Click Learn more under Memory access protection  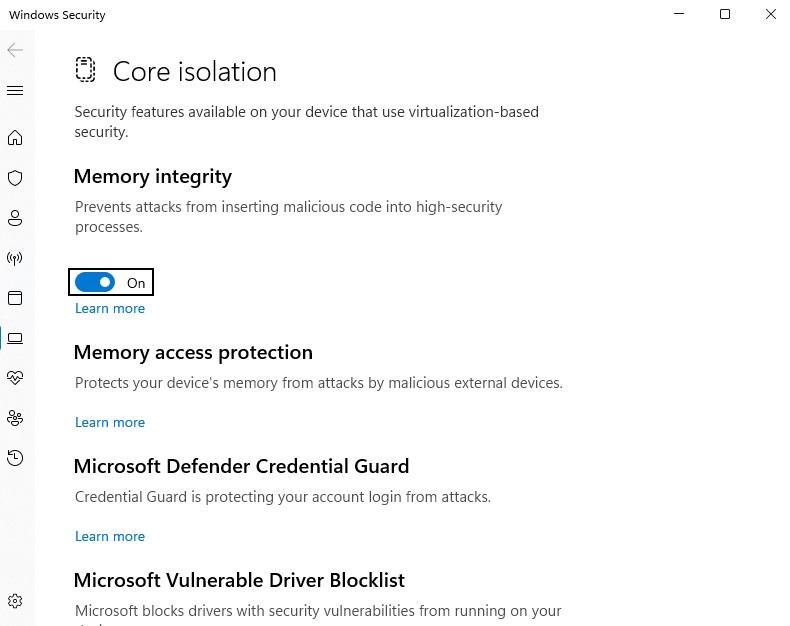110,422
